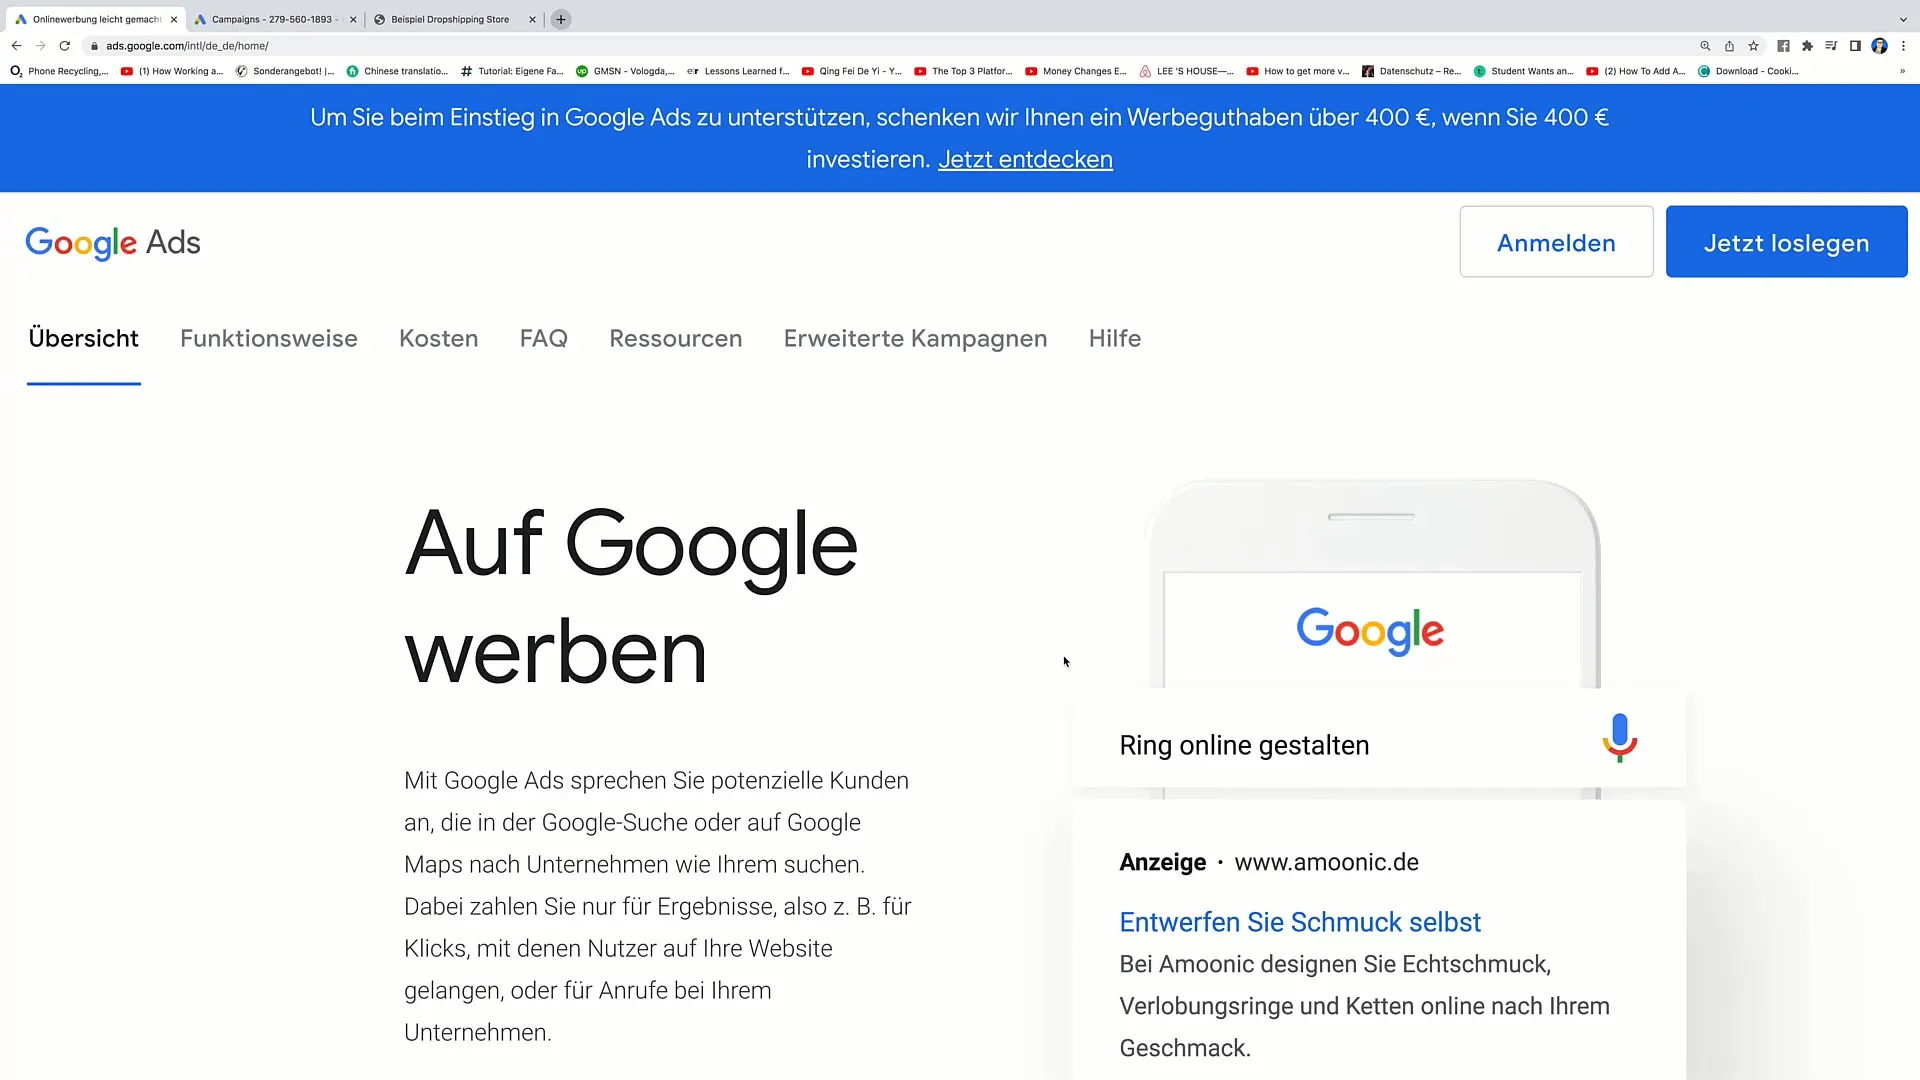The width and height of the screenshot is (1920, 1080).
Task: Open the Chrome profile avatar
Action: pyautogui.click(x=1879, y=46)
